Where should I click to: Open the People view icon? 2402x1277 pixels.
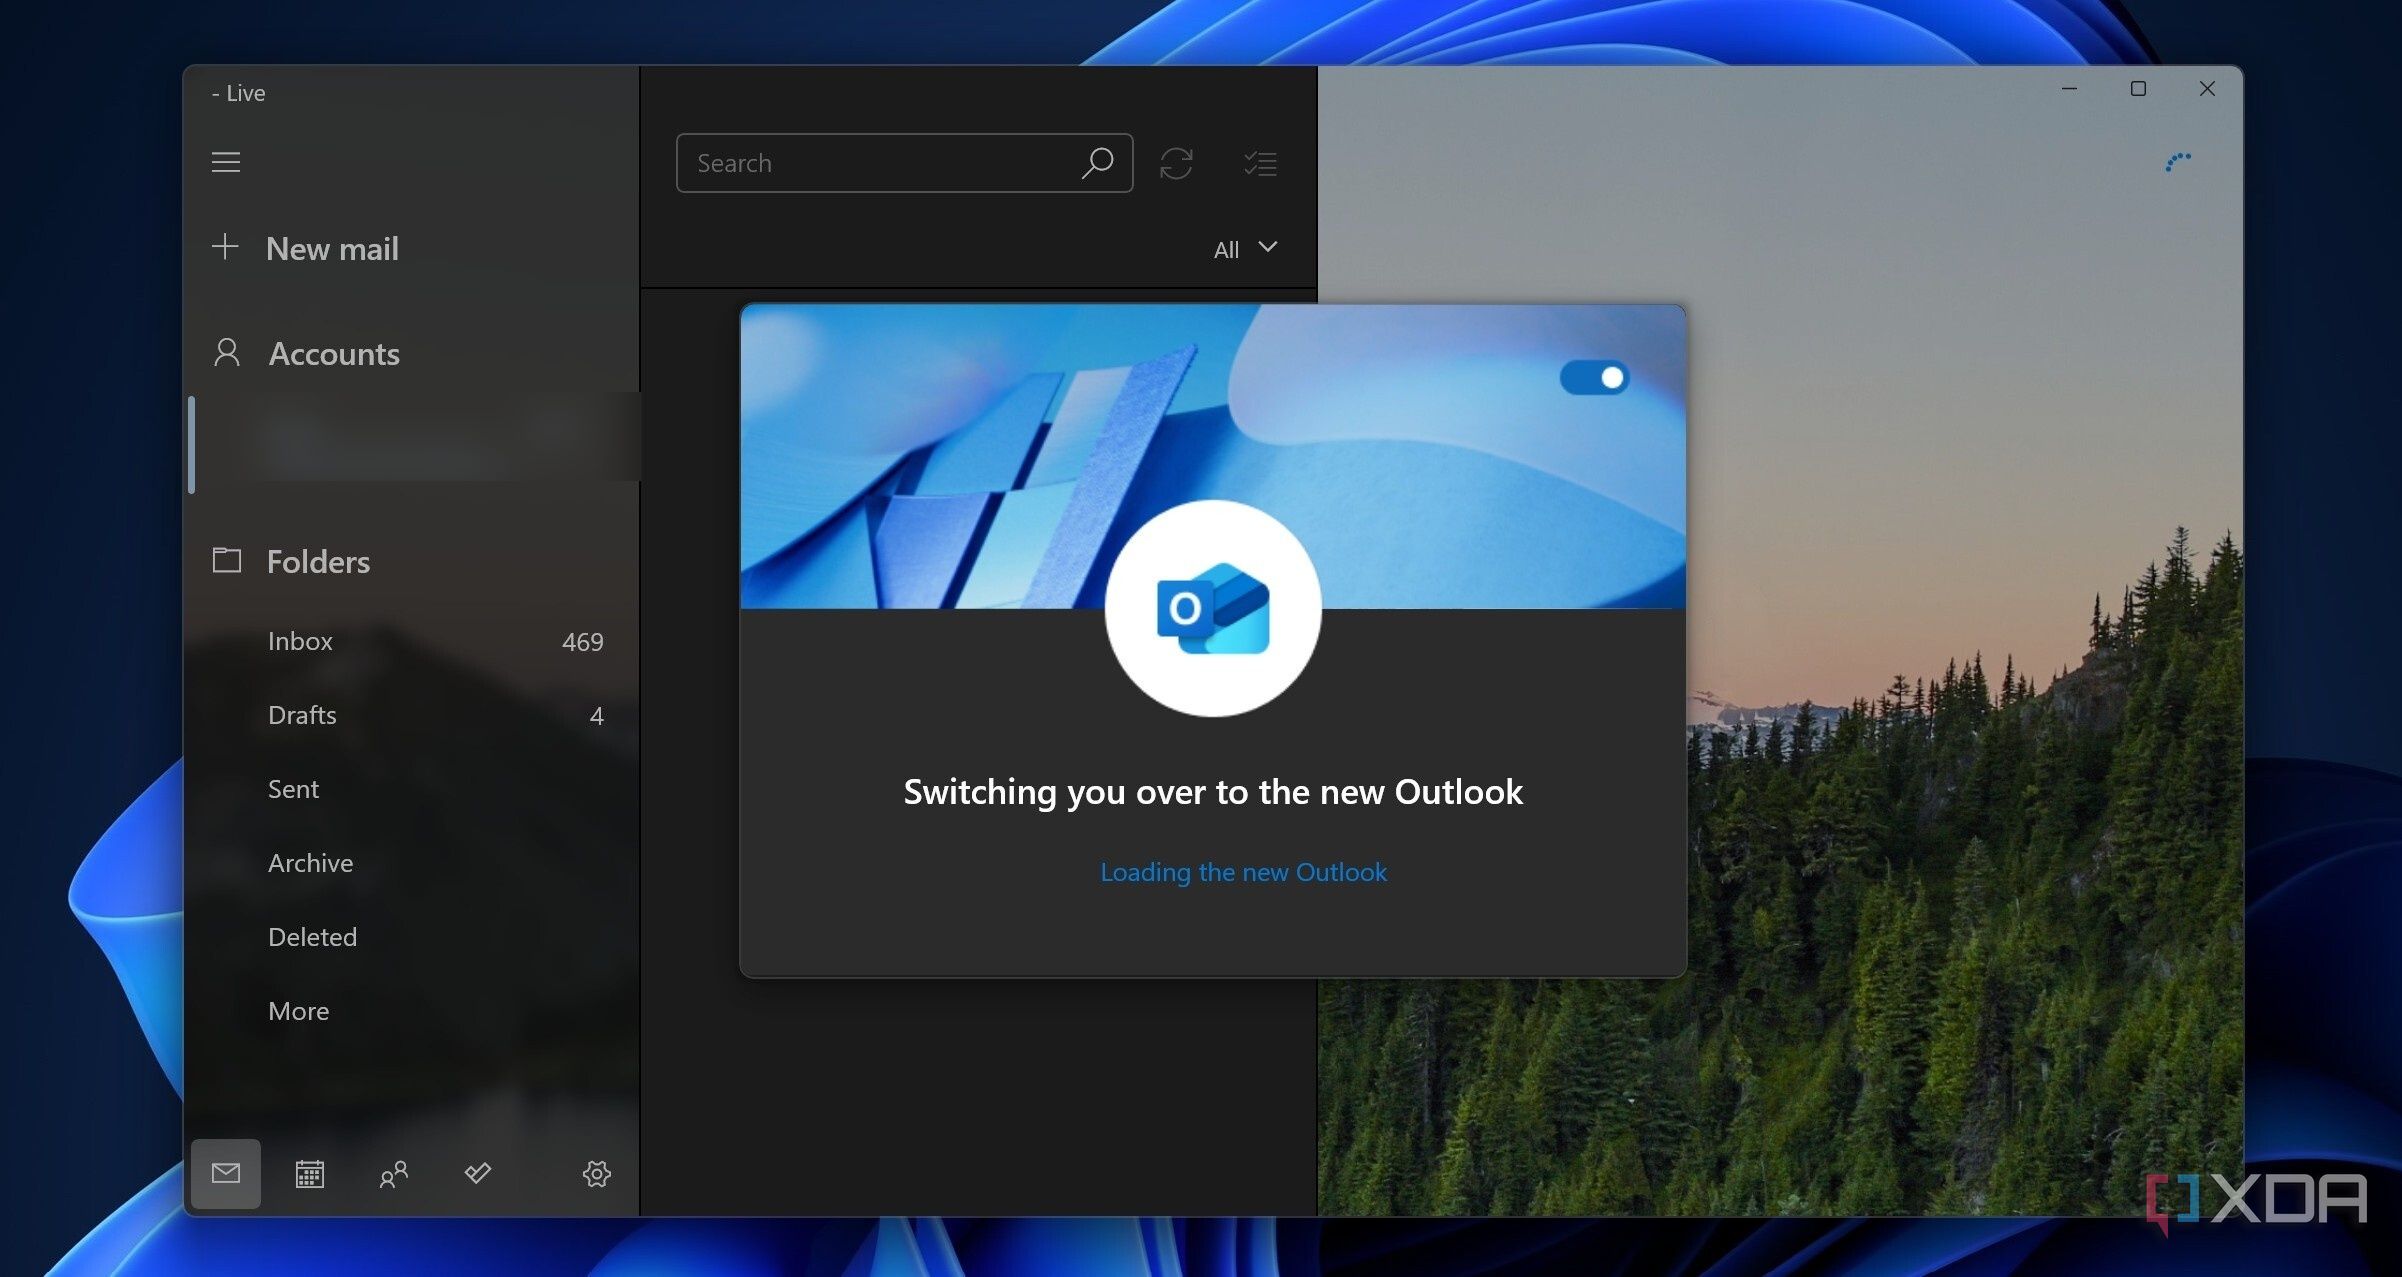394,1175
